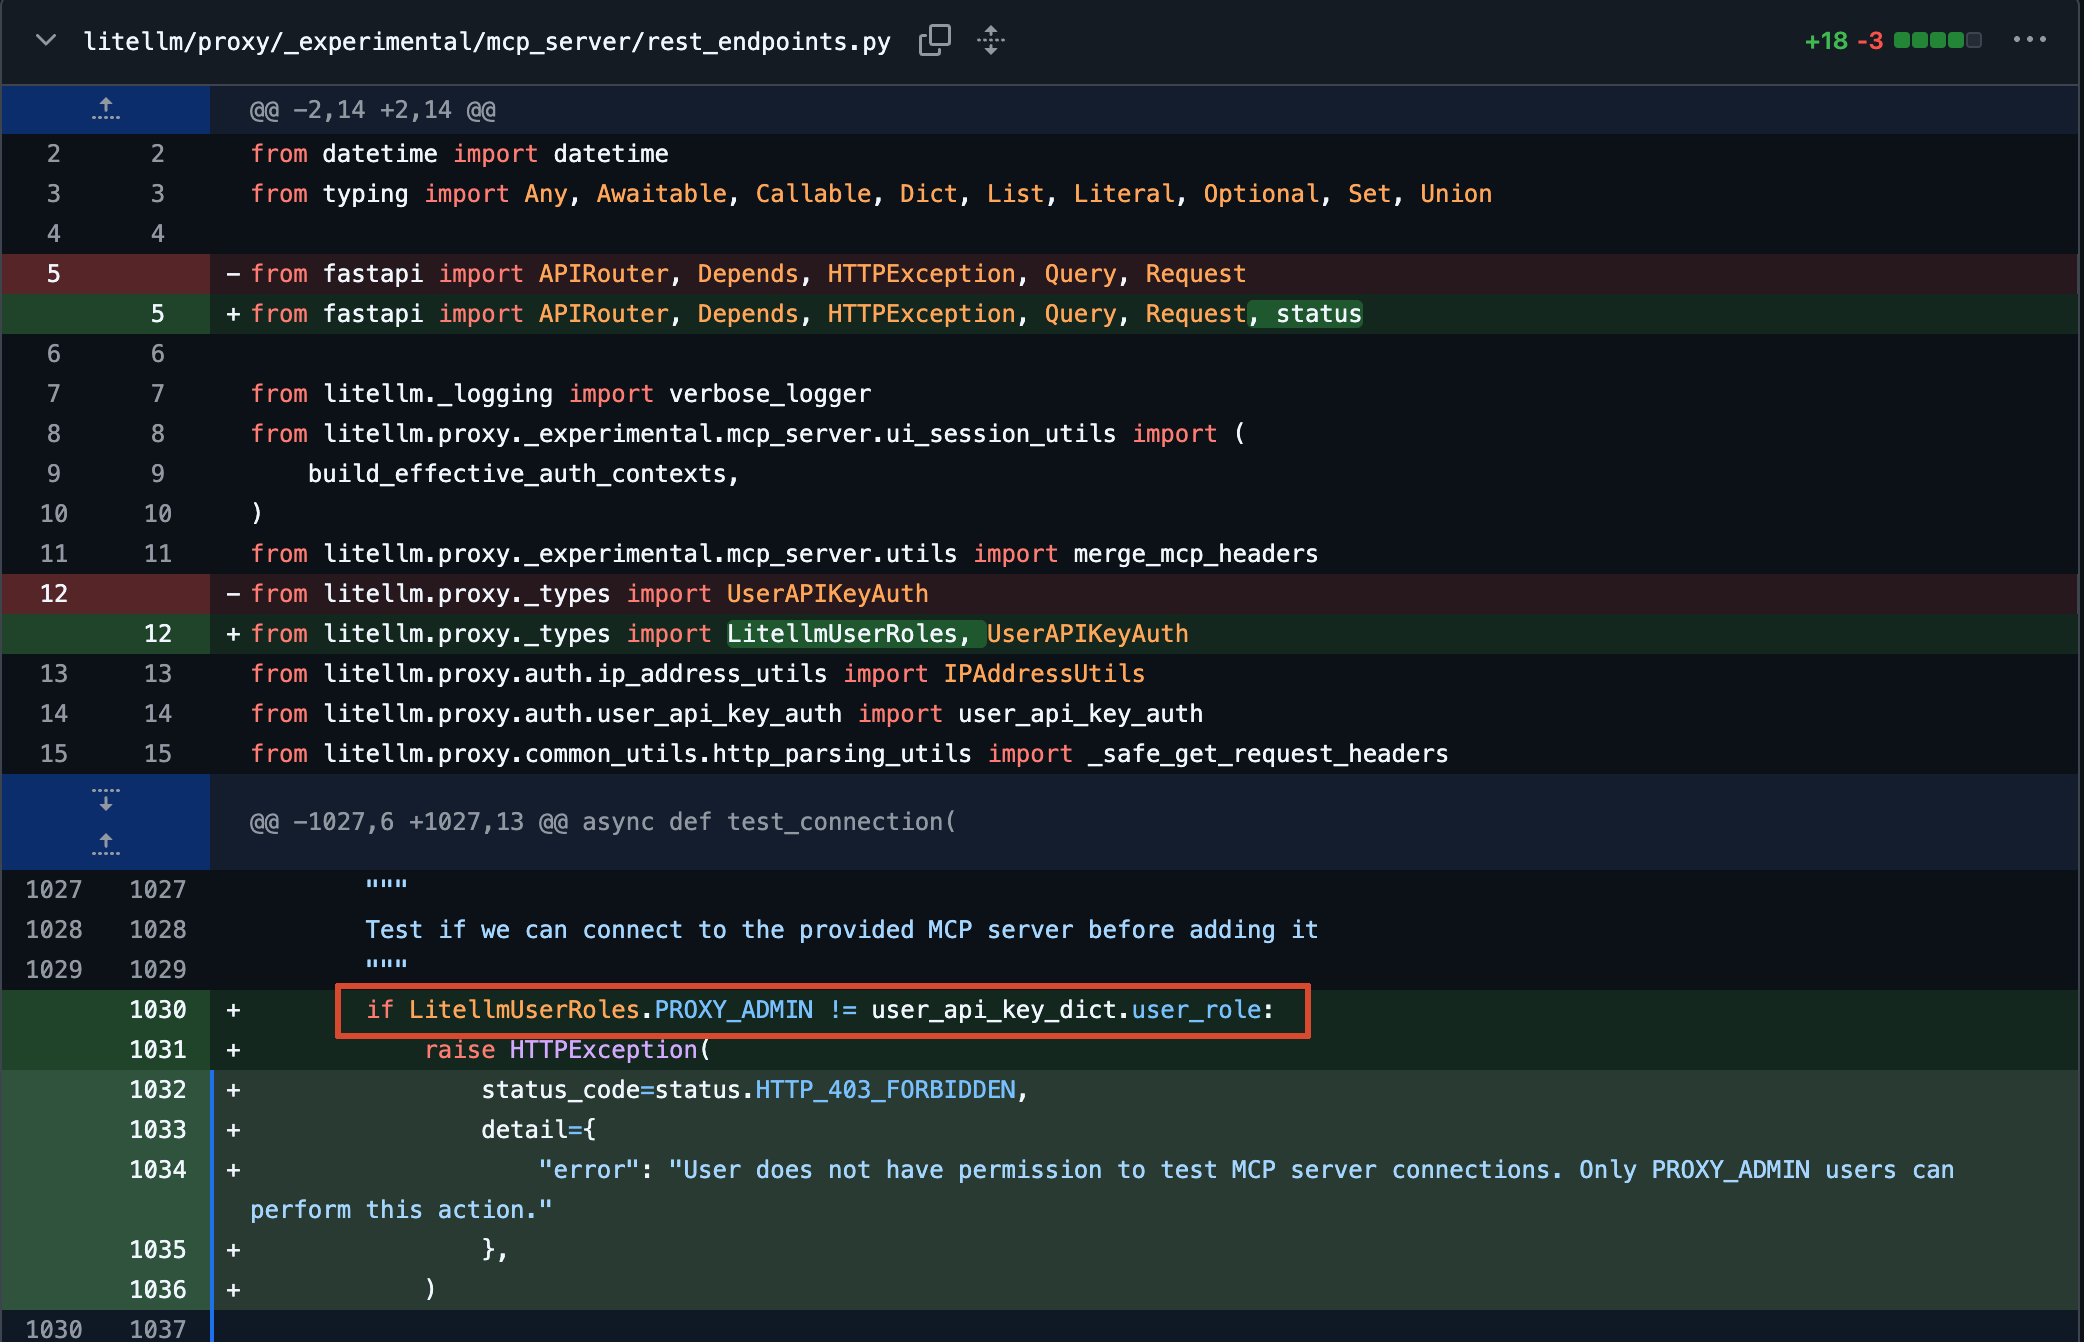This screenshot has width=2084, height=1342.
Task: Click the -3 deletions count
Action: (1869, 41)
